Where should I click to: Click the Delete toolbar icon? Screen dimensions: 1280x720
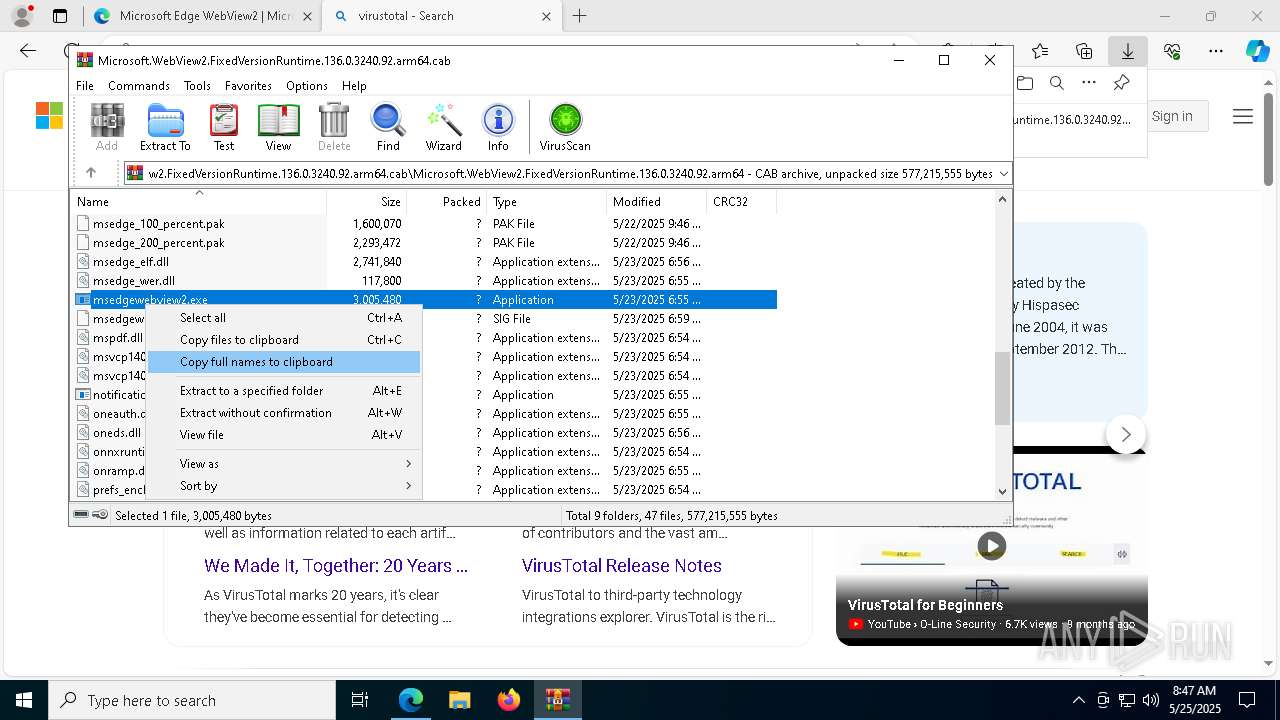[x=334, y=127]
